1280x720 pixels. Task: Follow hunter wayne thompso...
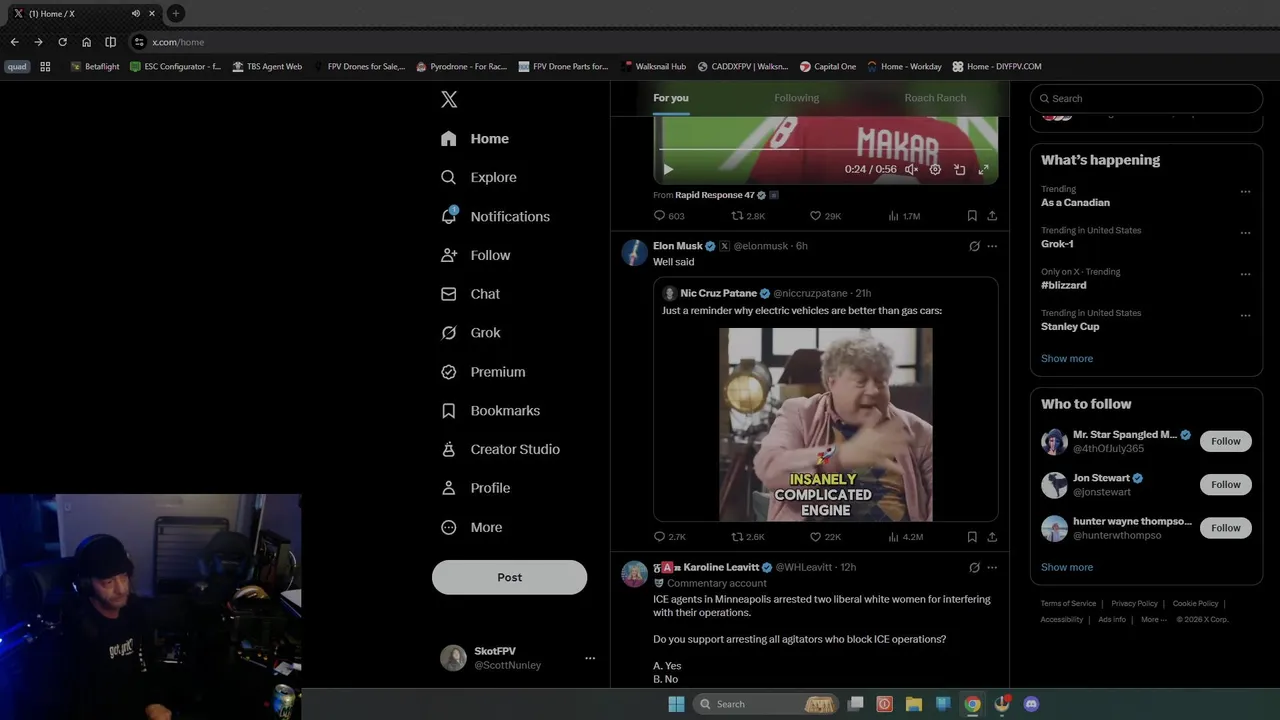tap(1225, 528)
